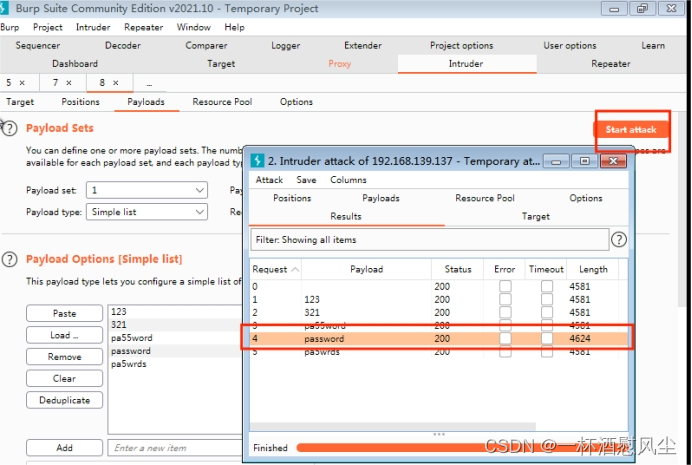Image resolution: width=692 pixels, height=465 pixels.
Task: Click the Paste button
Action: coord(64,313)
